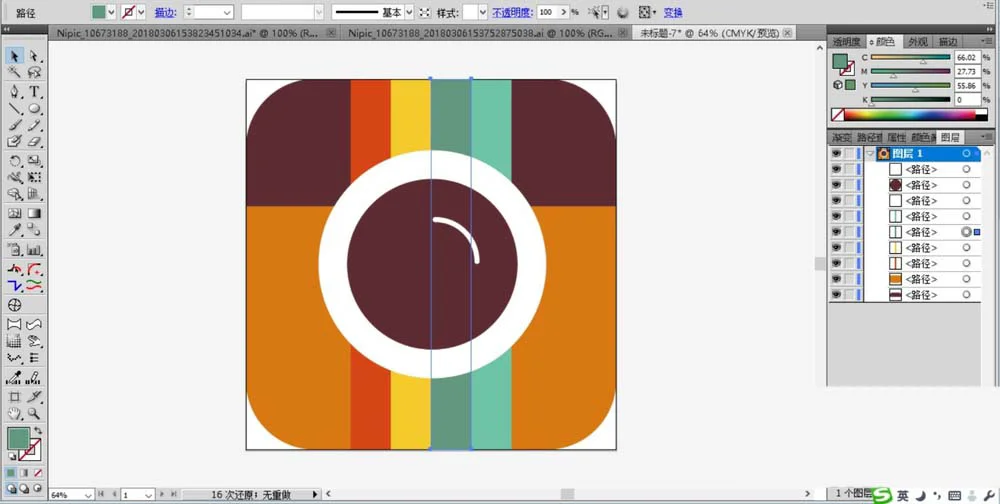Select the Magic Wand tool

[15, 73]
